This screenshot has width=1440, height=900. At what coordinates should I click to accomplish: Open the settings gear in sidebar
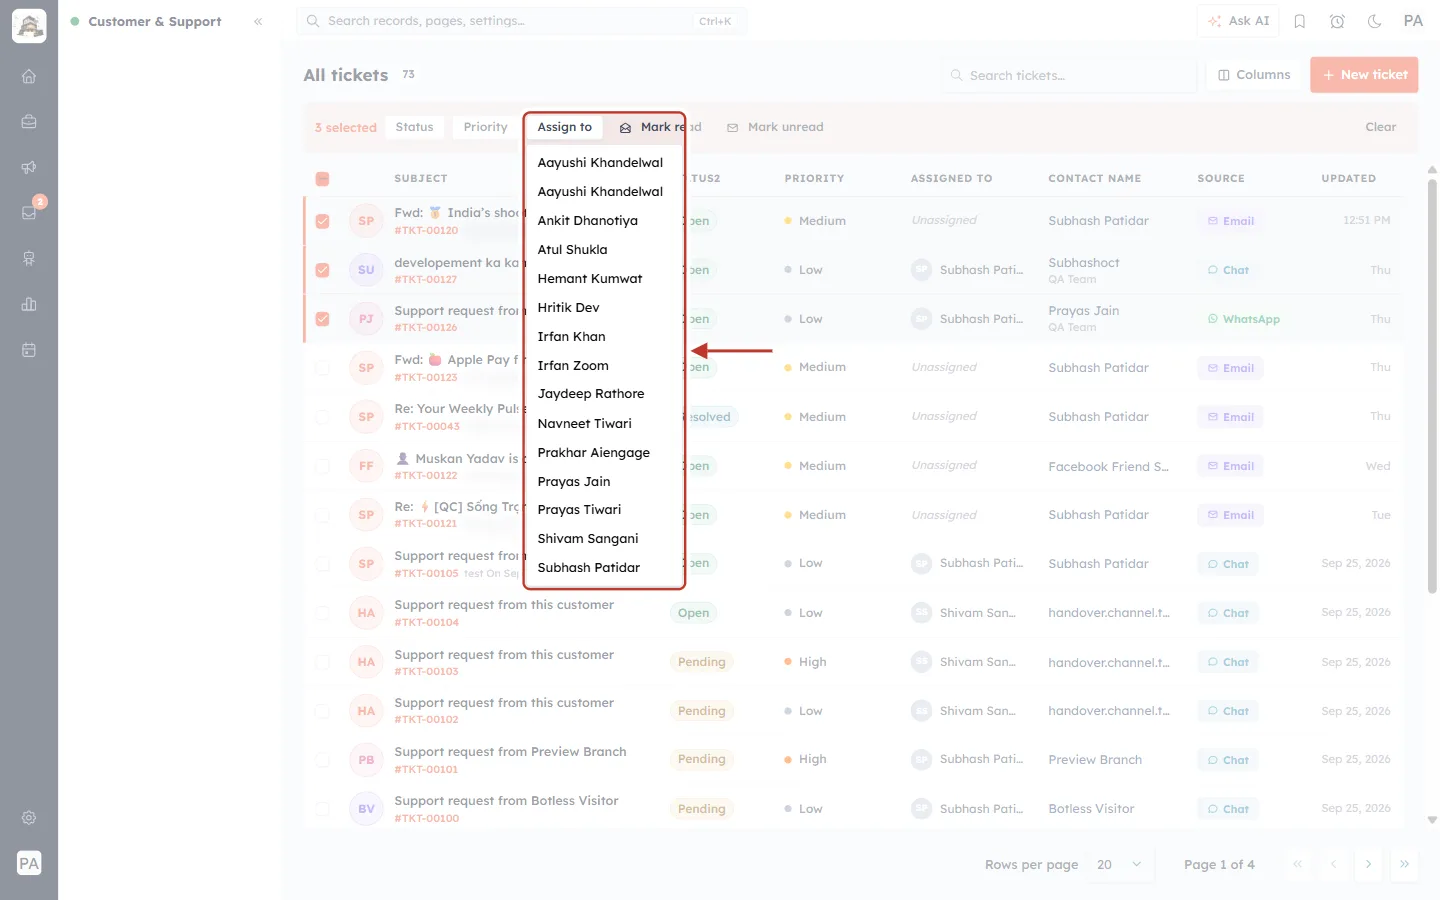pos(29,818)
